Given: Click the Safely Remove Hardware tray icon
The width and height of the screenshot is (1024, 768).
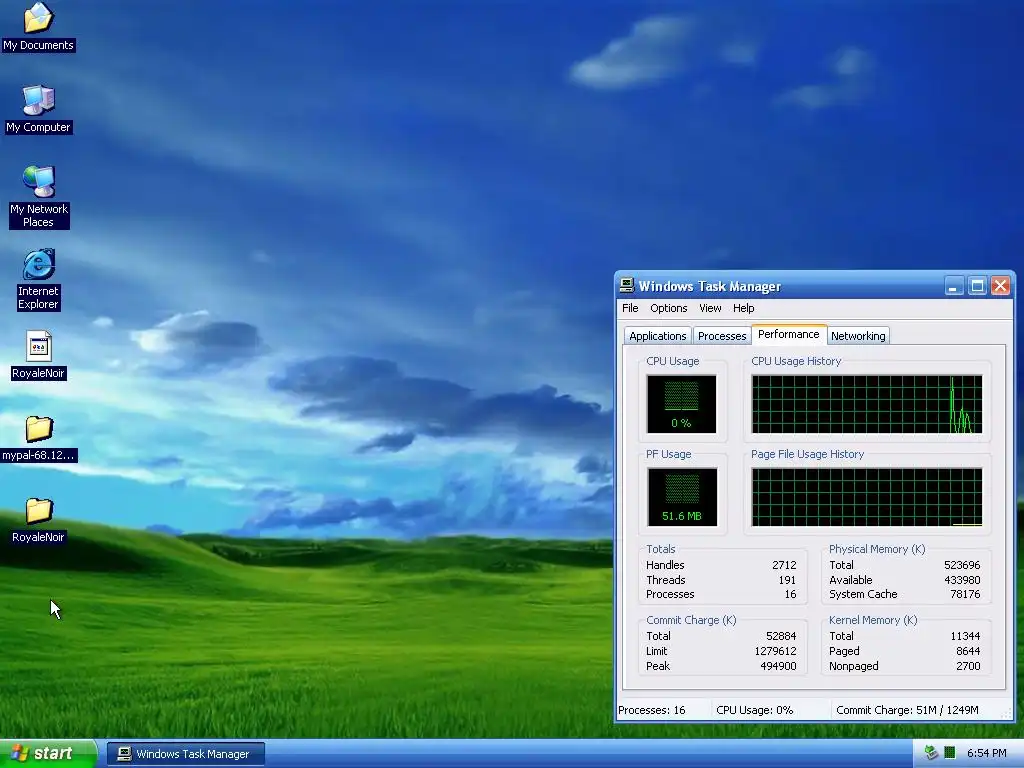Looking at the screenshot, I should click(x=931, y=753).
